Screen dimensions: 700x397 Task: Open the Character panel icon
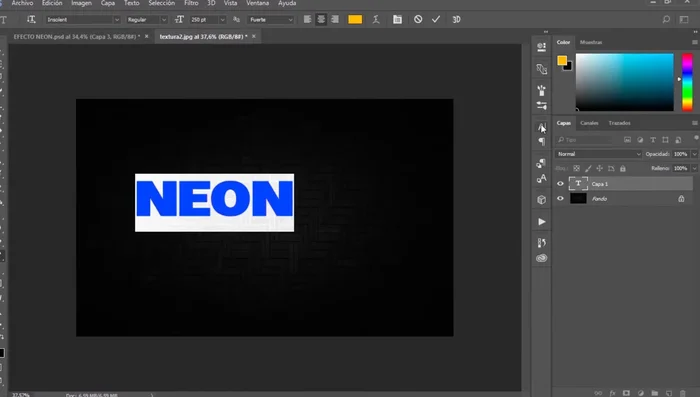click(542, 127)
